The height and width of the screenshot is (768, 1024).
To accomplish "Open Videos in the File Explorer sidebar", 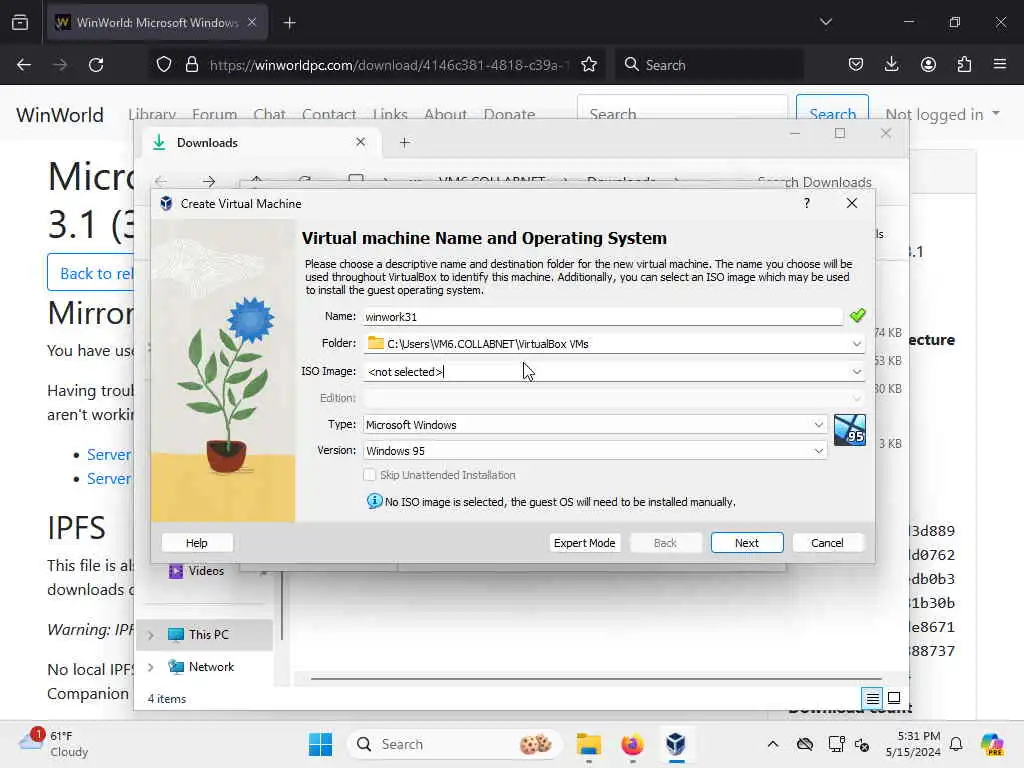I will [x=206, y=571].
